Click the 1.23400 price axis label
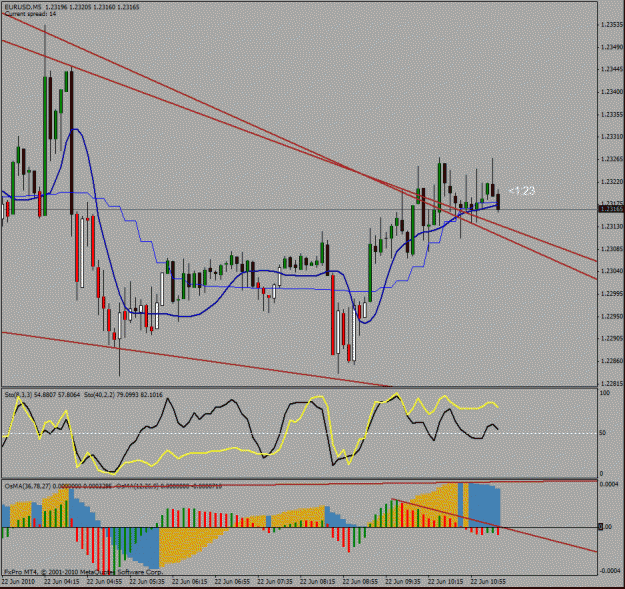 pyautogui.click(x=612, y=92)
